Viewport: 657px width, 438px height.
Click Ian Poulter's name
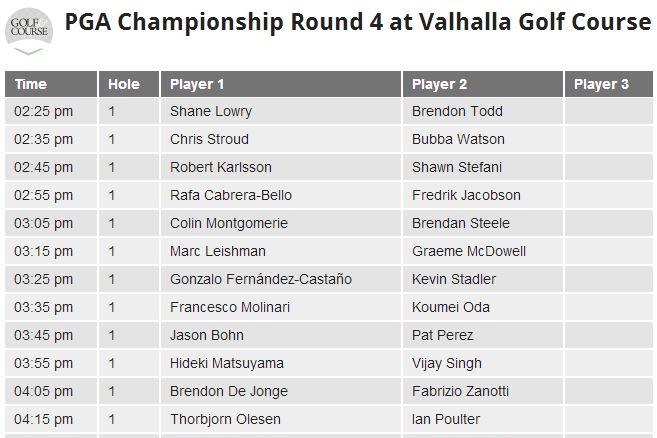446,419
